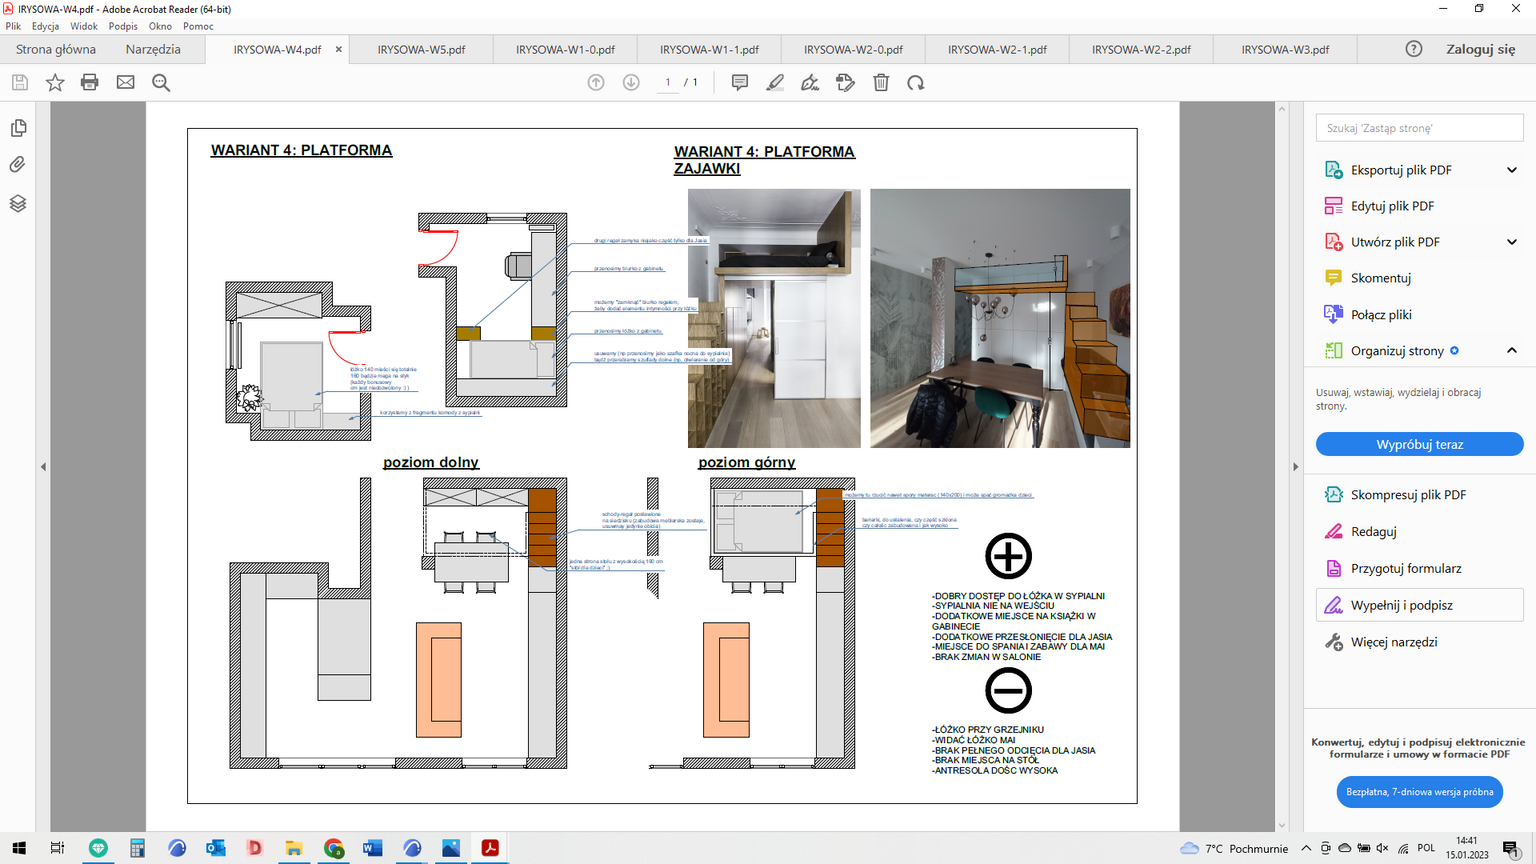Open the layers panel in left sidebar
This screenshot has width=1536, height=864.
[18, 204]
